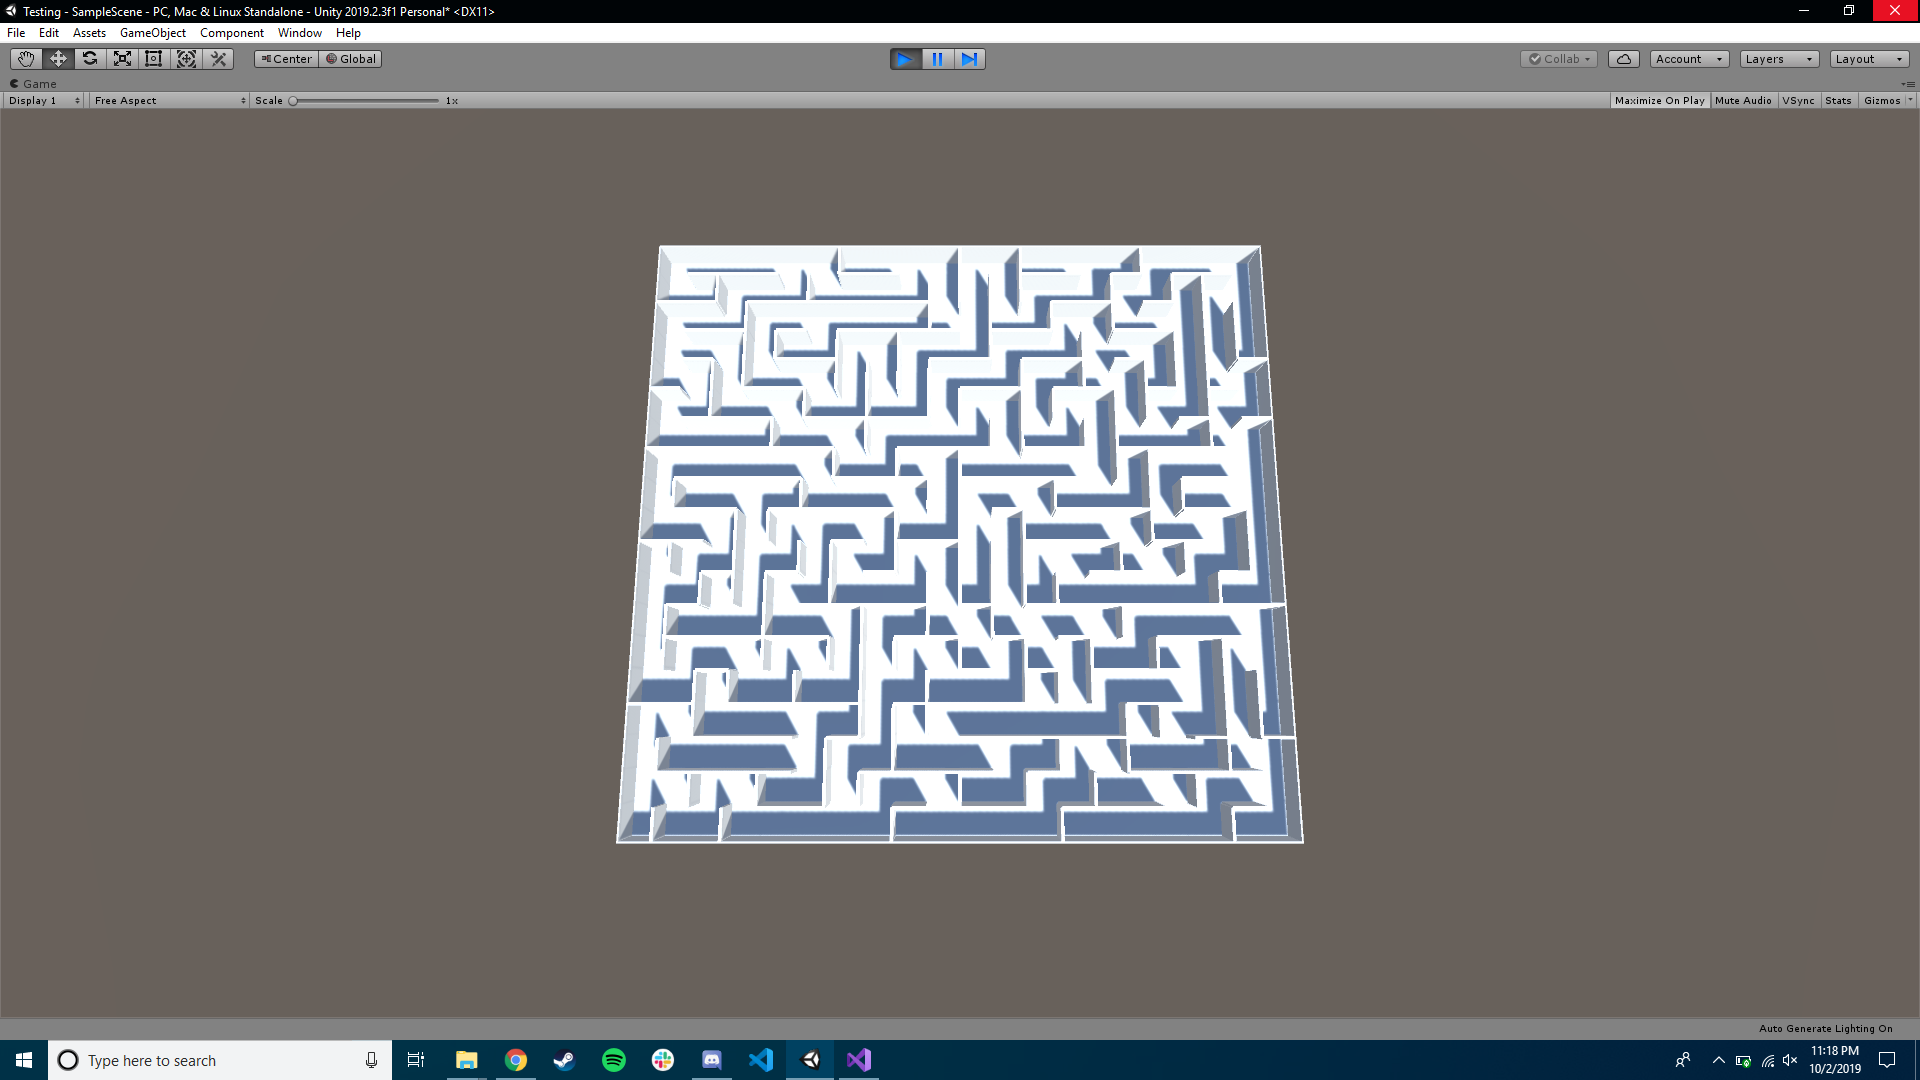Show hidden system tray icons
The image size is (1920, 1080).
[1719, 1060]
